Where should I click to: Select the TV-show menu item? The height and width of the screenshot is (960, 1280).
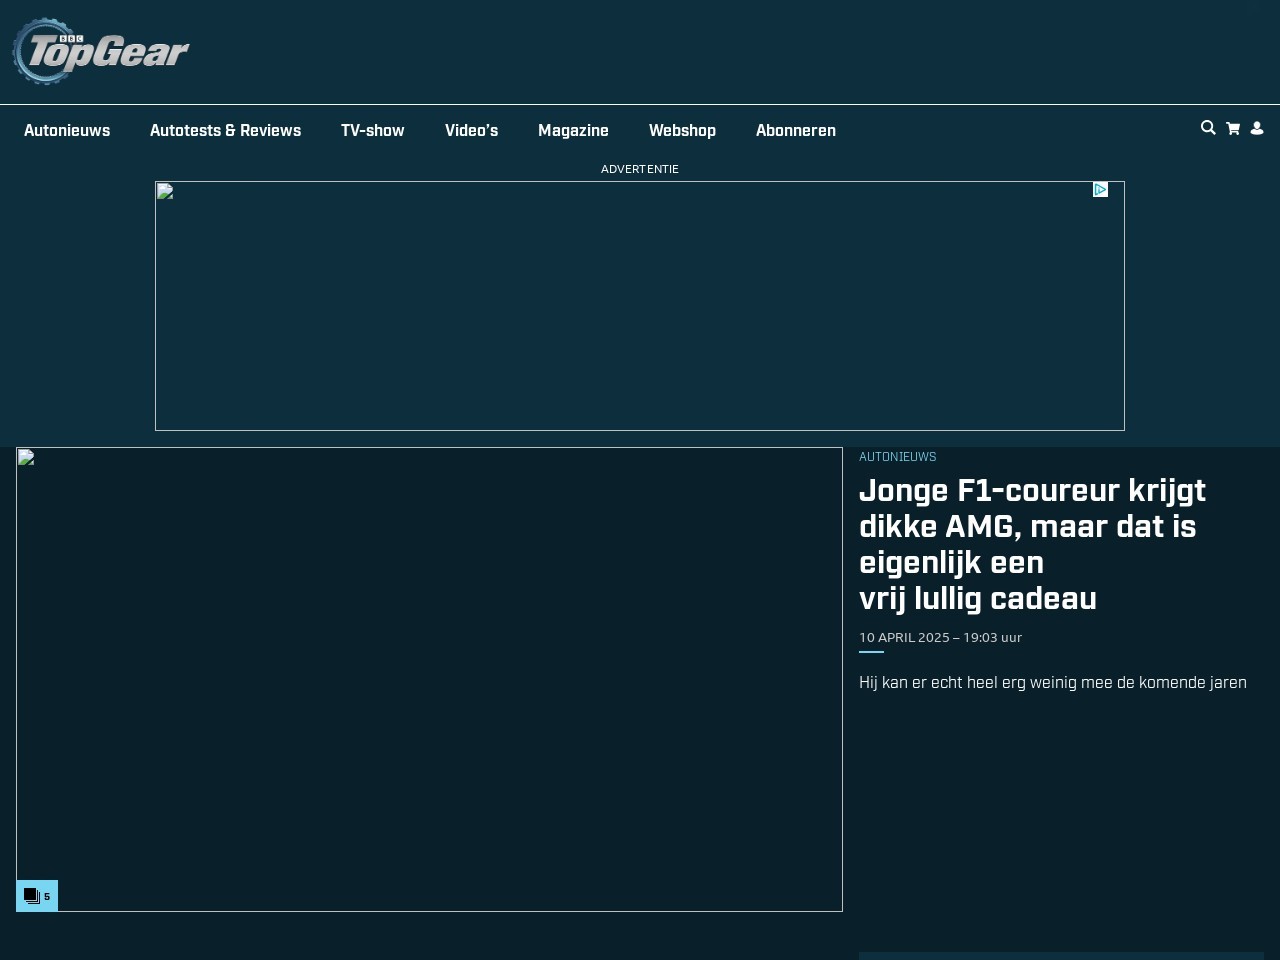(x=373, y=131)
